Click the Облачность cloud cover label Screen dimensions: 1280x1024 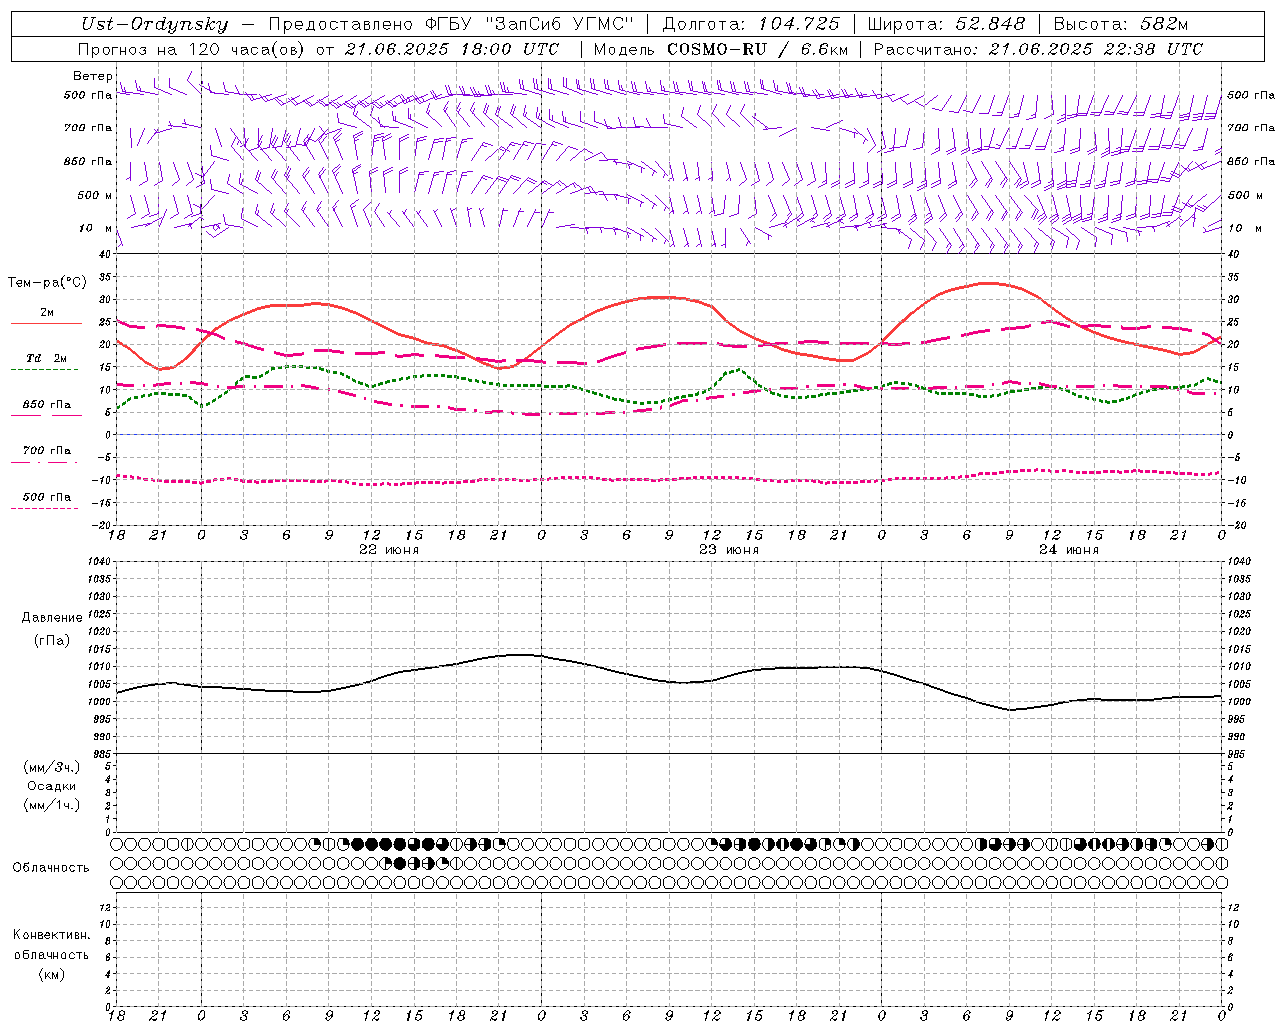point(51,868)
